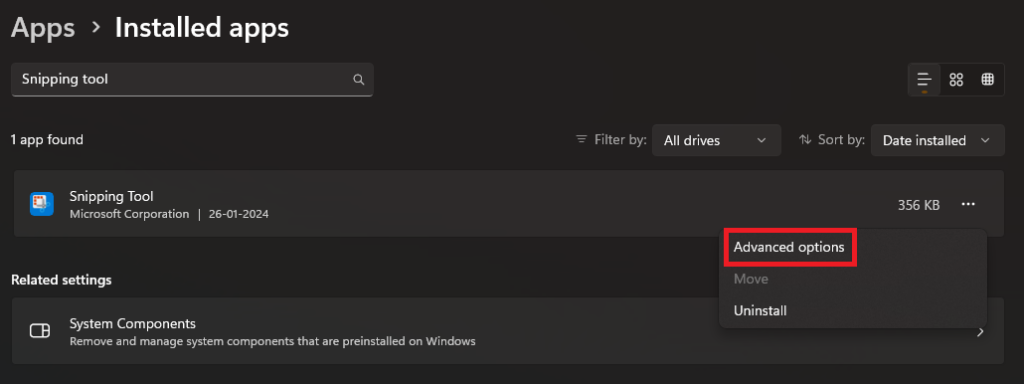Click the search magnifier icon
The image size is (1024, 384).
[358, 80]
